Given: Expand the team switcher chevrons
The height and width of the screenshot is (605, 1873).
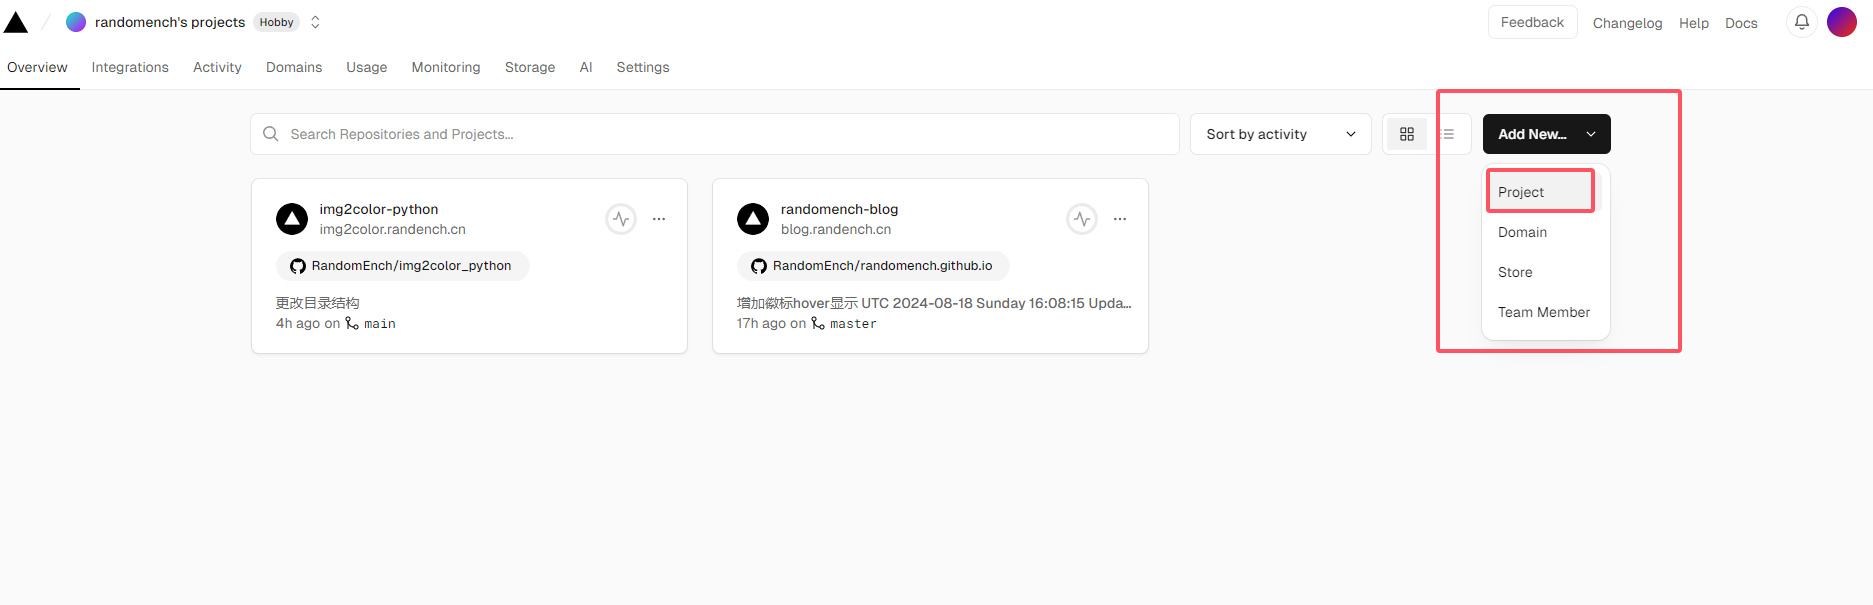Looking at the screenshot, I should 315,22.
